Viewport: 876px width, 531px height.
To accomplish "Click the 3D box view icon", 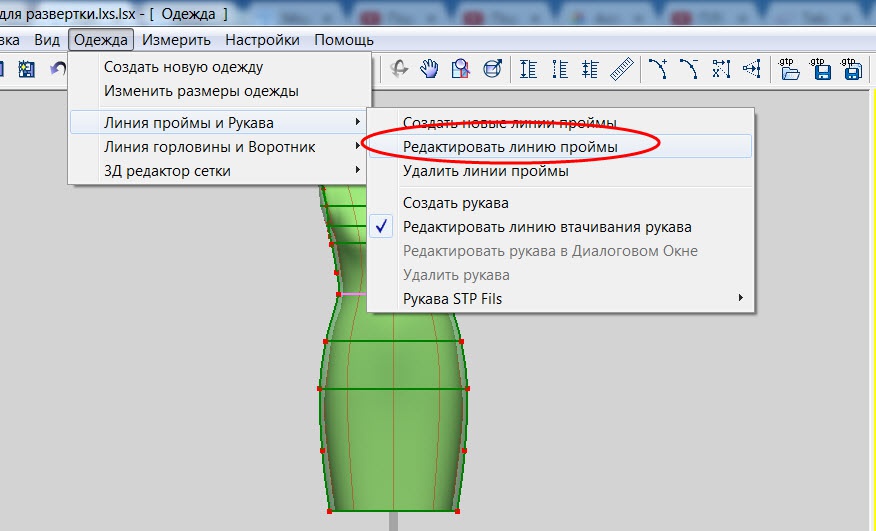I will click(x=492, y=69).
